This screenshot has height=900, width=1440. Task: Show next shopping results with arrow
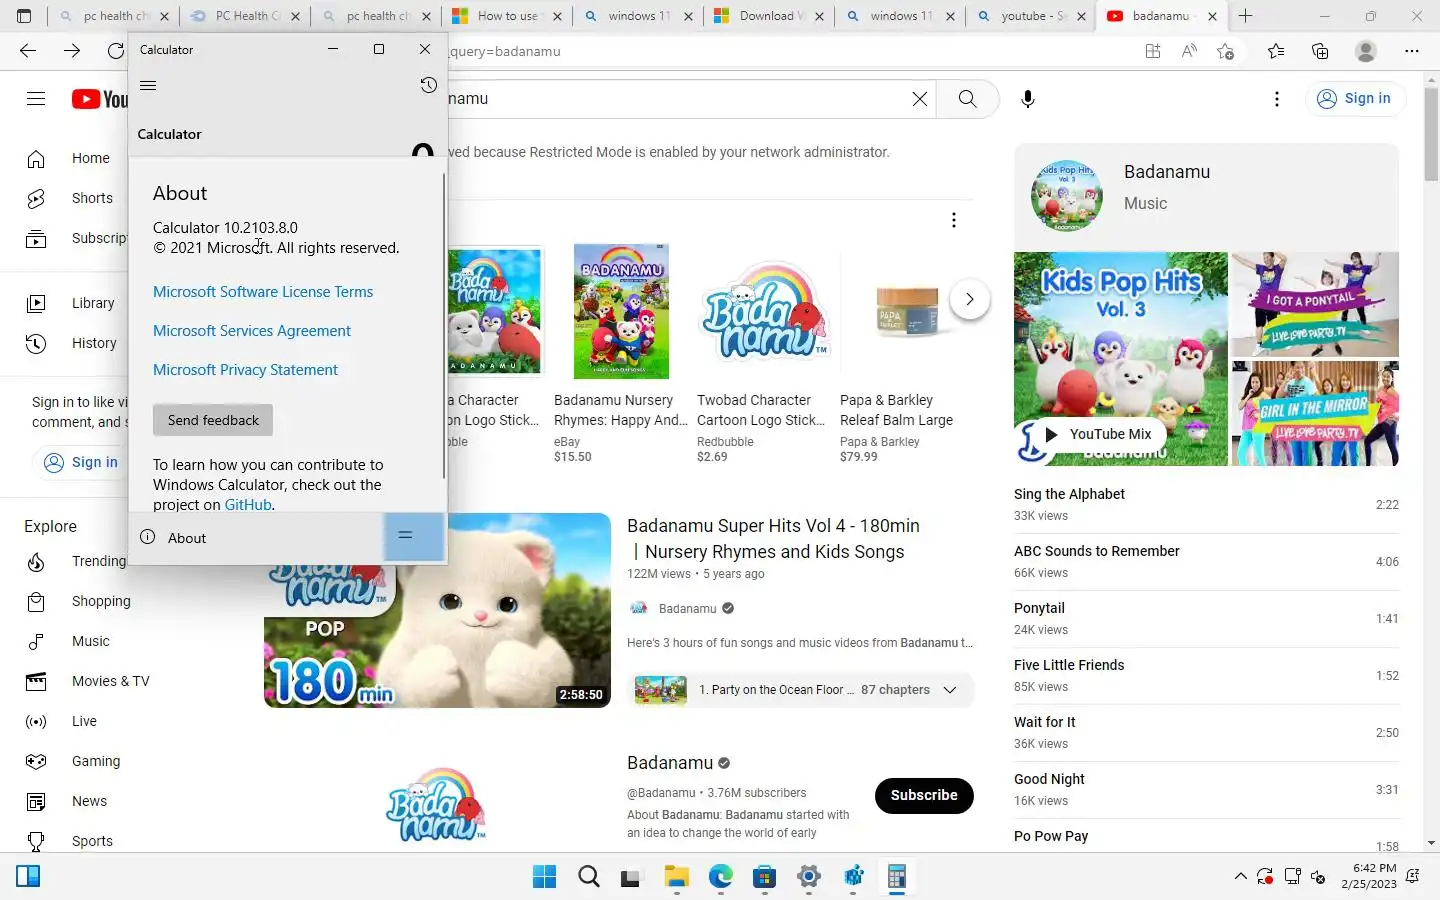(x=969, y=299)
